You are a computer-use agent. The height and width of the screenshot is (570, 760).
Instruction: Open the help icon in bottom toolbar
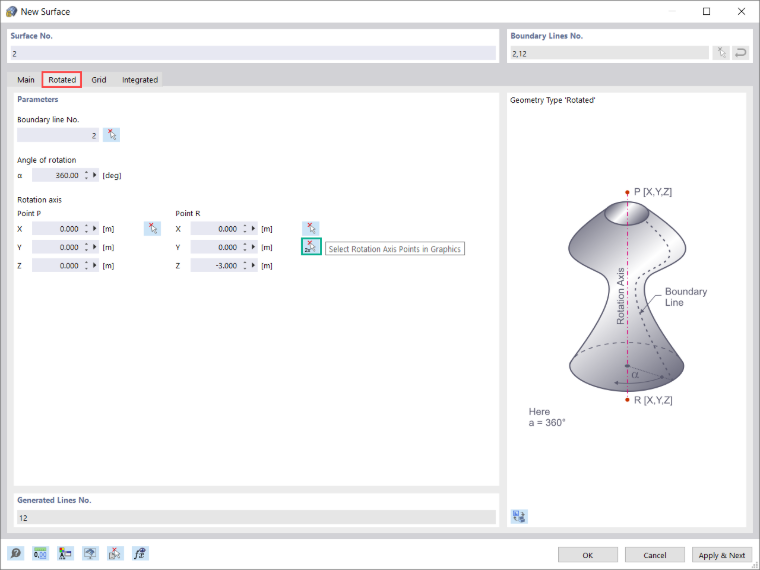tap(16, 553)
